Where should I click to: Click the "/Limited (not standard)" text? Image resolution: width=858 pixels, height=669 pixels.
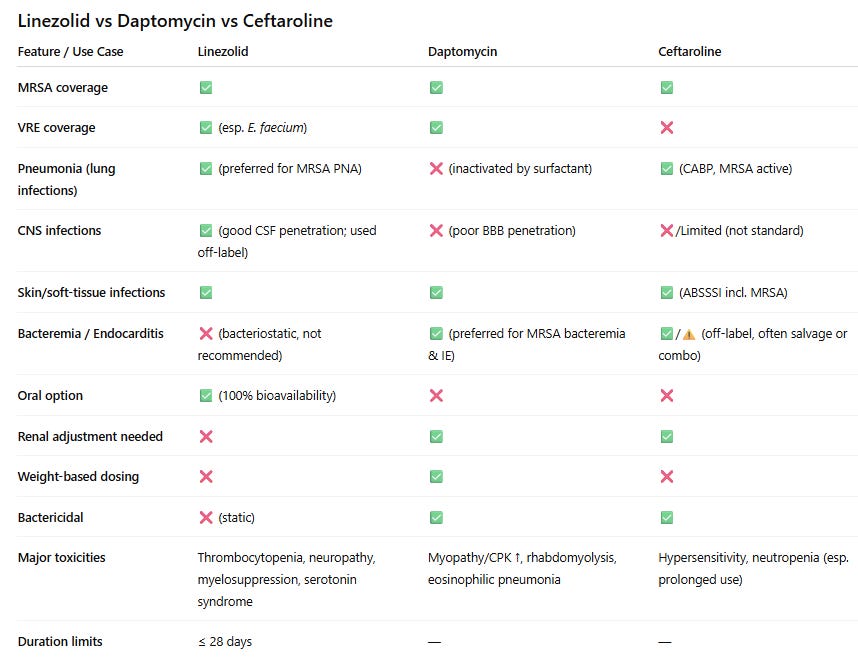click(739, 230)
